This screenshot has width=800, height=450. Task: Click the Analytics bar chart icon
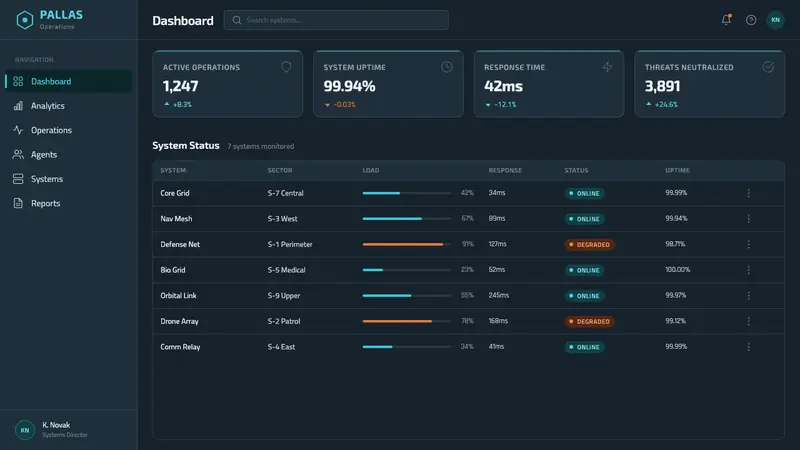pos(18,106)
